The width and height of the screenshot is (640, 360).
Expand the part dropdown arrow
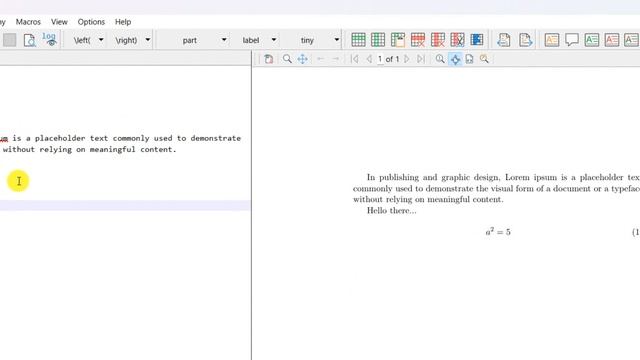tap(224, 40)
